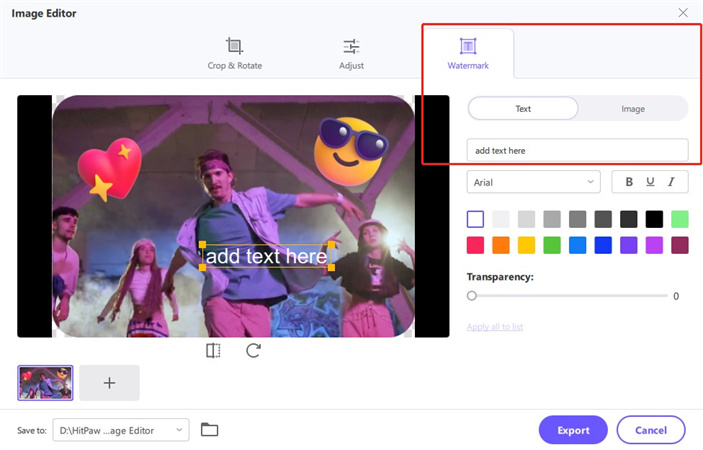Switch watermark type to Text

523,109
